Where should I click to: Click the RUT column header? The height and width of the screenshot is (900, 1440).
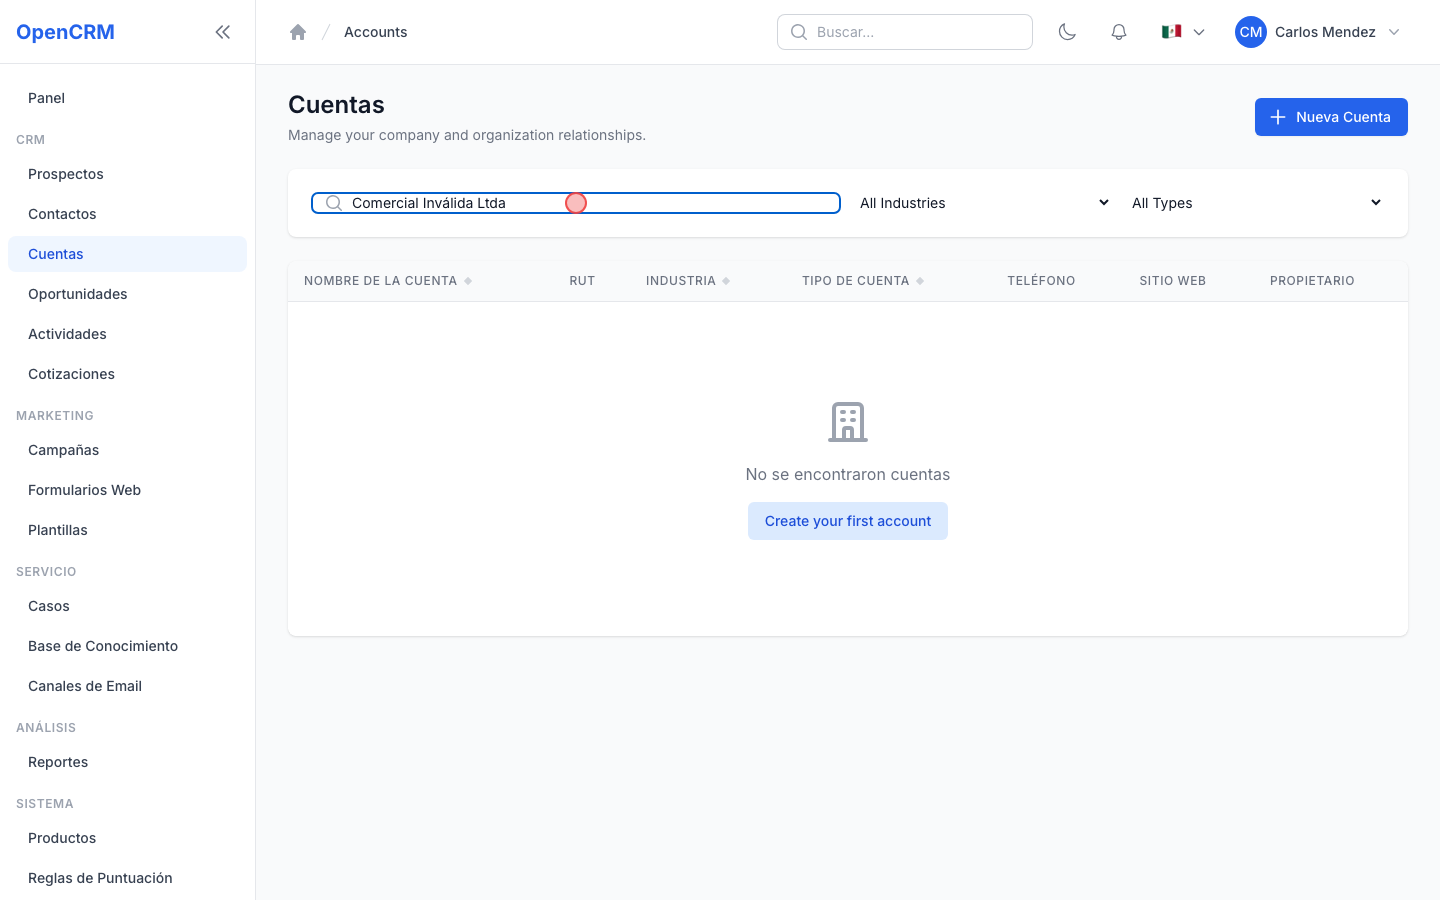tap(582, 281)
